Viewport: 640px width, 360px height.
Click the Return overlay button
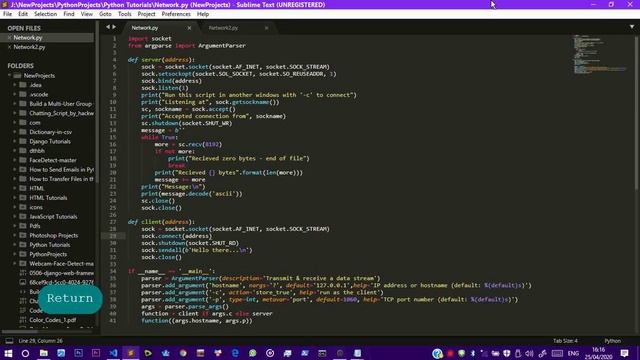click(x=70, y=299)
